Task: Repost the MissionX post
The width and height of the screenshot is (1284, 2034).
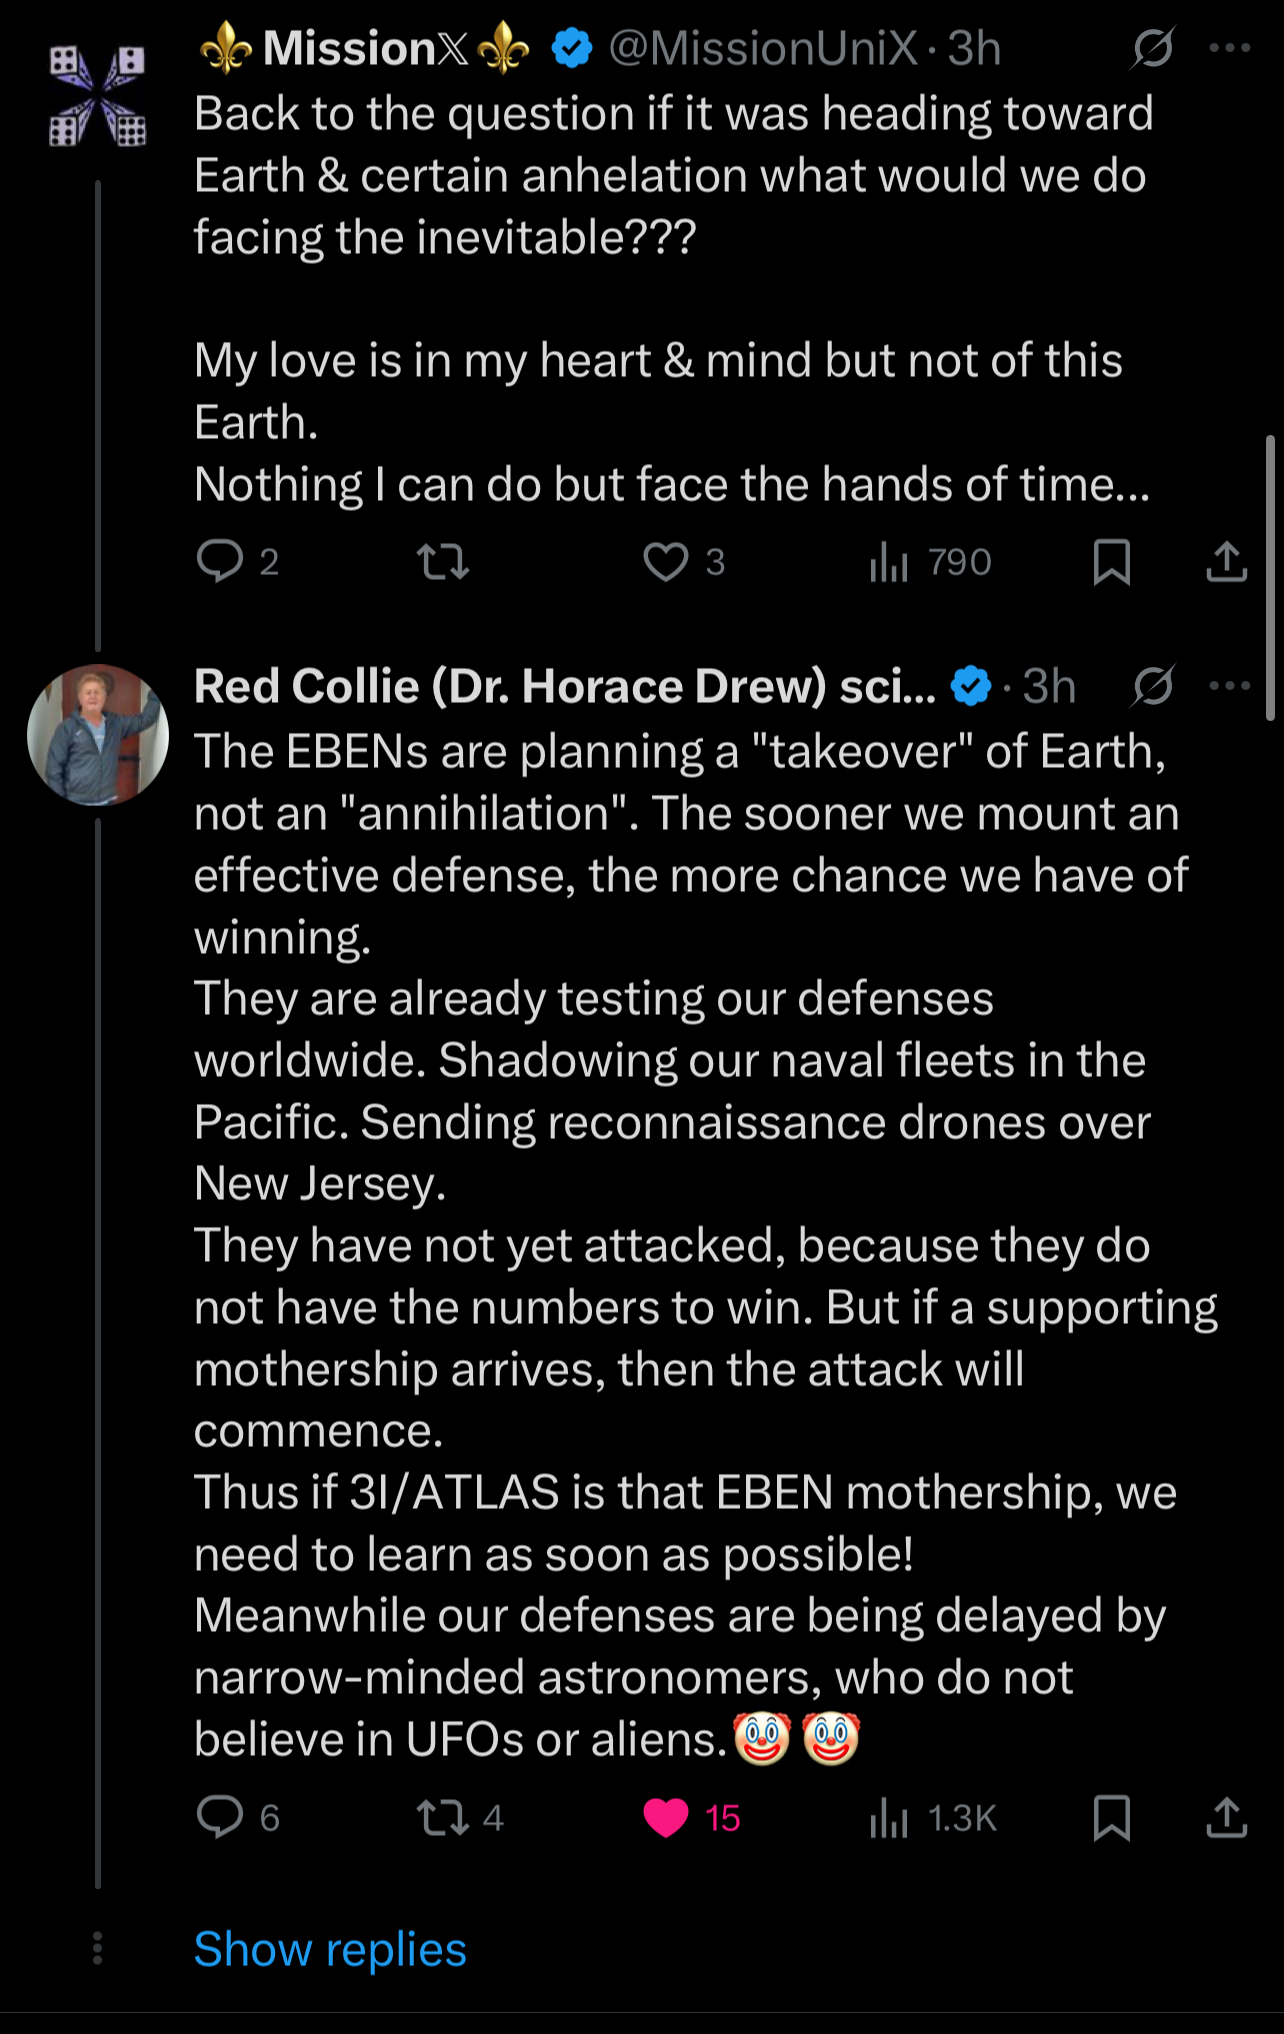Action: pos(442,561)
